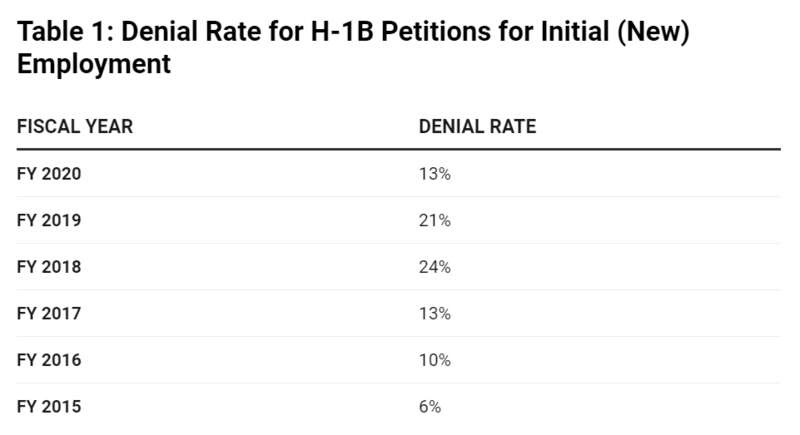Click the FY 2018 row label
The image size is (800, 435).
pos(49,267)
